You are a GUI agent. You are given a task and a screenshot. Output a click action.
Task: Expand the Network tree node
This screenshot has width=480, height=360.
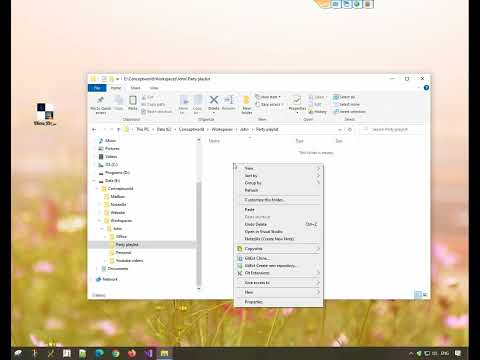point(92,279)
